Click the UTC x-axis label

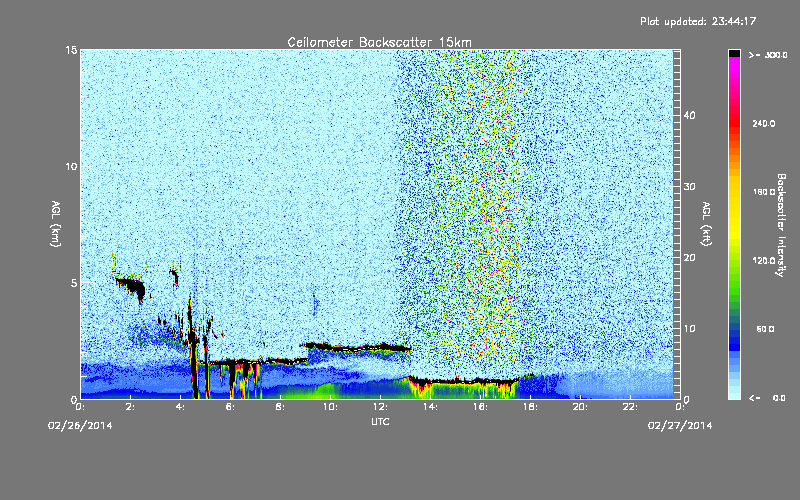[380, 421]
